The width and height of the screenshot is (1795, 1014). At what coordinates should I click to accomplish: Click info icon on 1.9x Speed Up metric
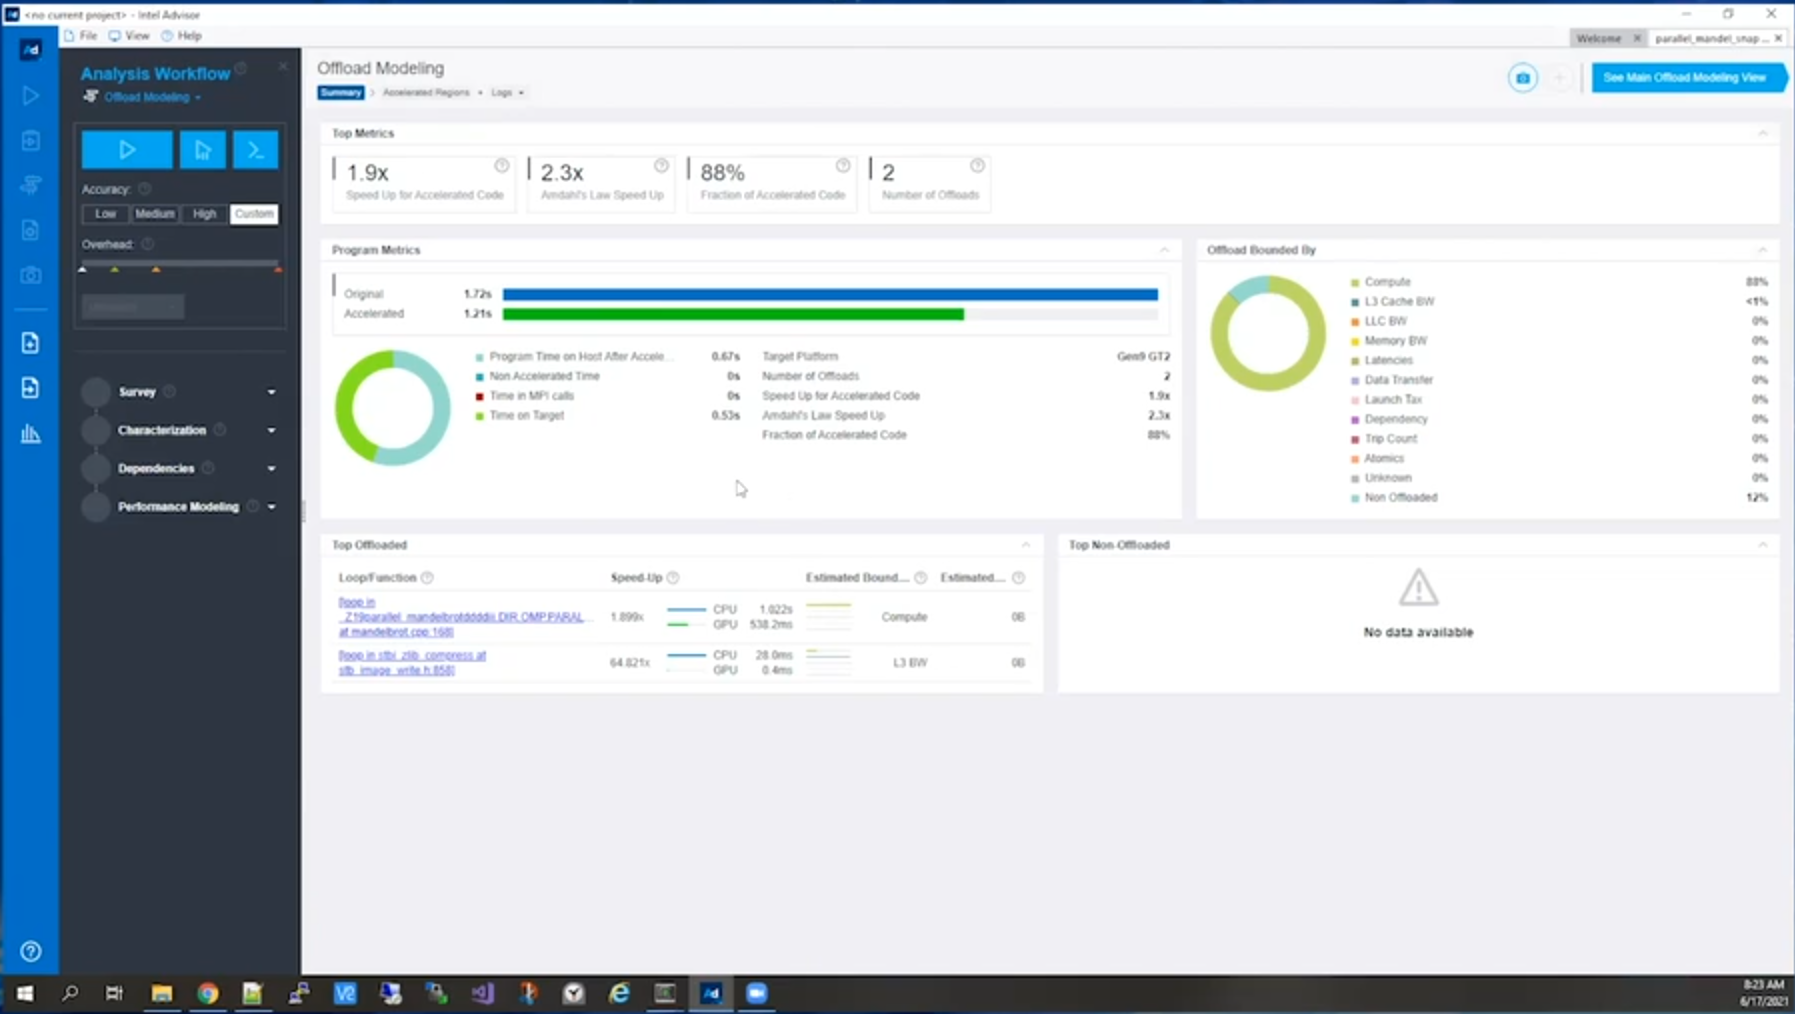coord(502,166)
